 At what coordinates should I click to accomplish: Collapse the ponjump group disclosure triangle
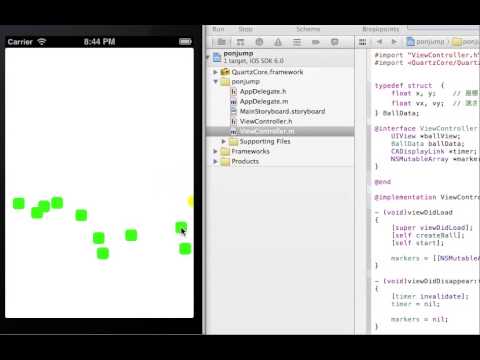coord(215,82)
